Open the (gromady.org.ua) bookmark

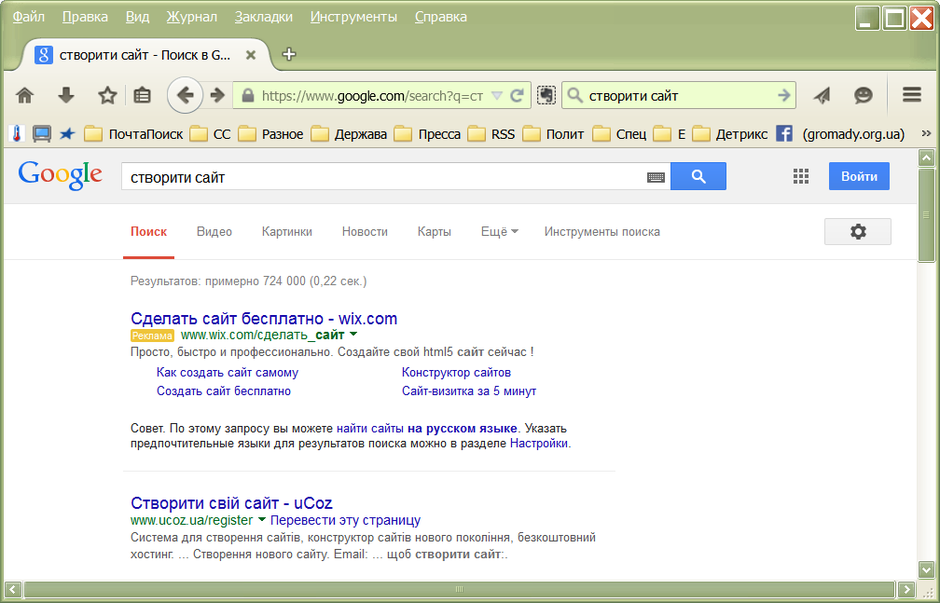(x=853, y=134)
